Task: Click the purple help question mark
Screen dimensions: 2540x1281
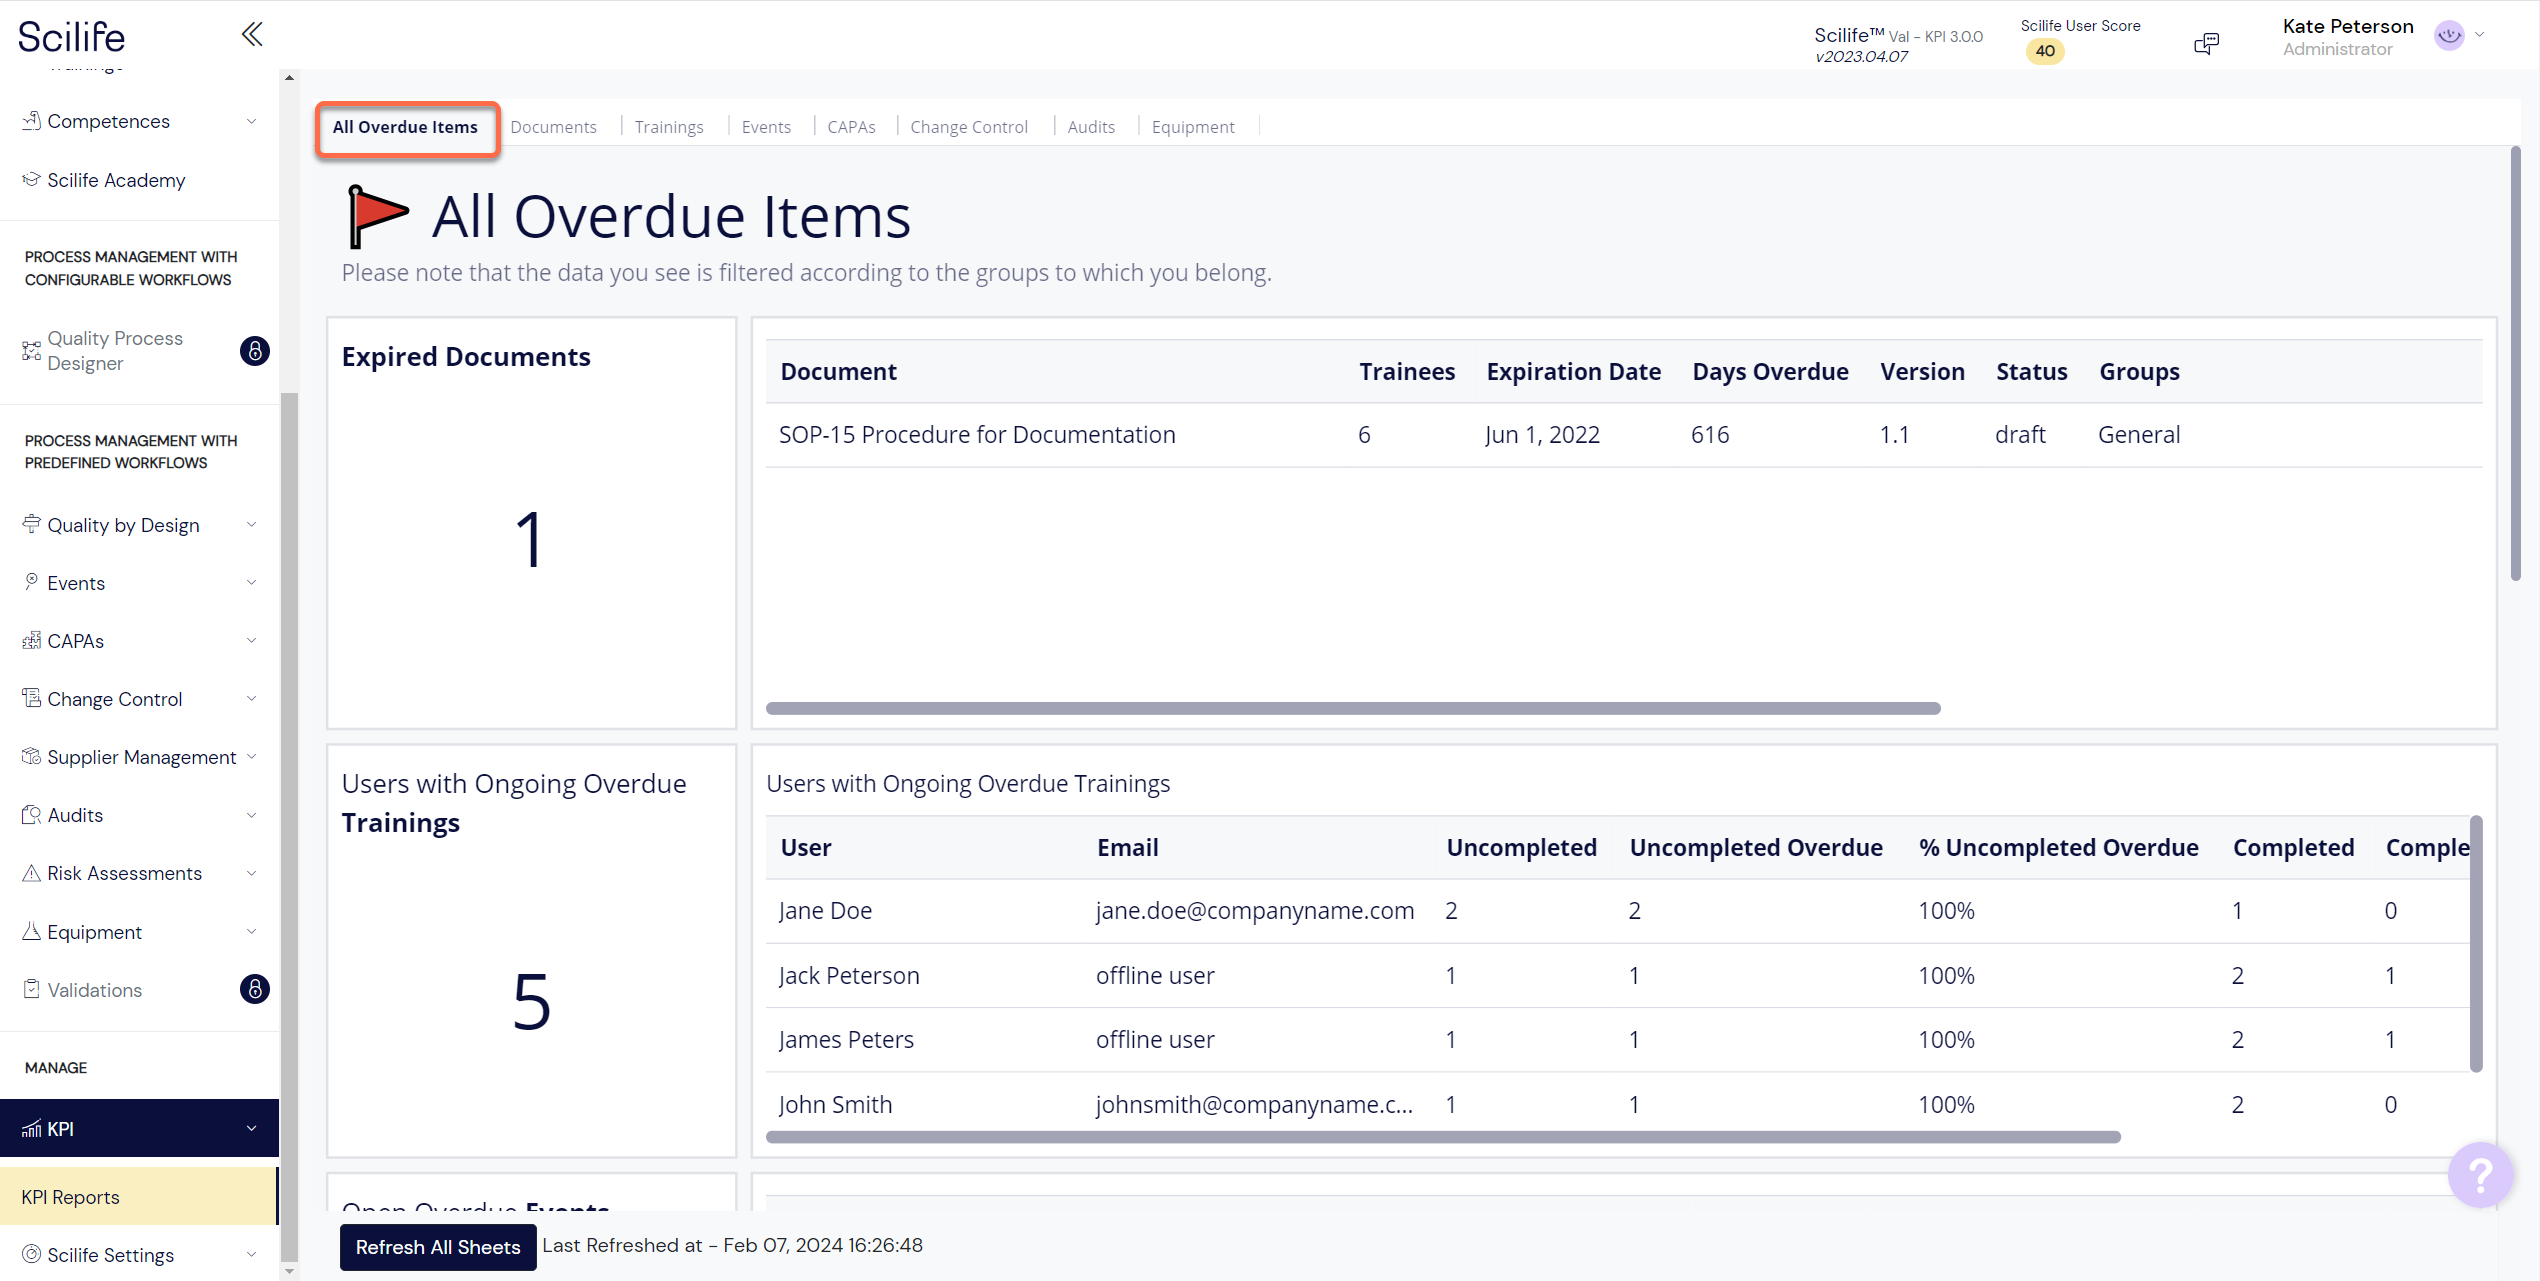Action: point(2481,1175)
